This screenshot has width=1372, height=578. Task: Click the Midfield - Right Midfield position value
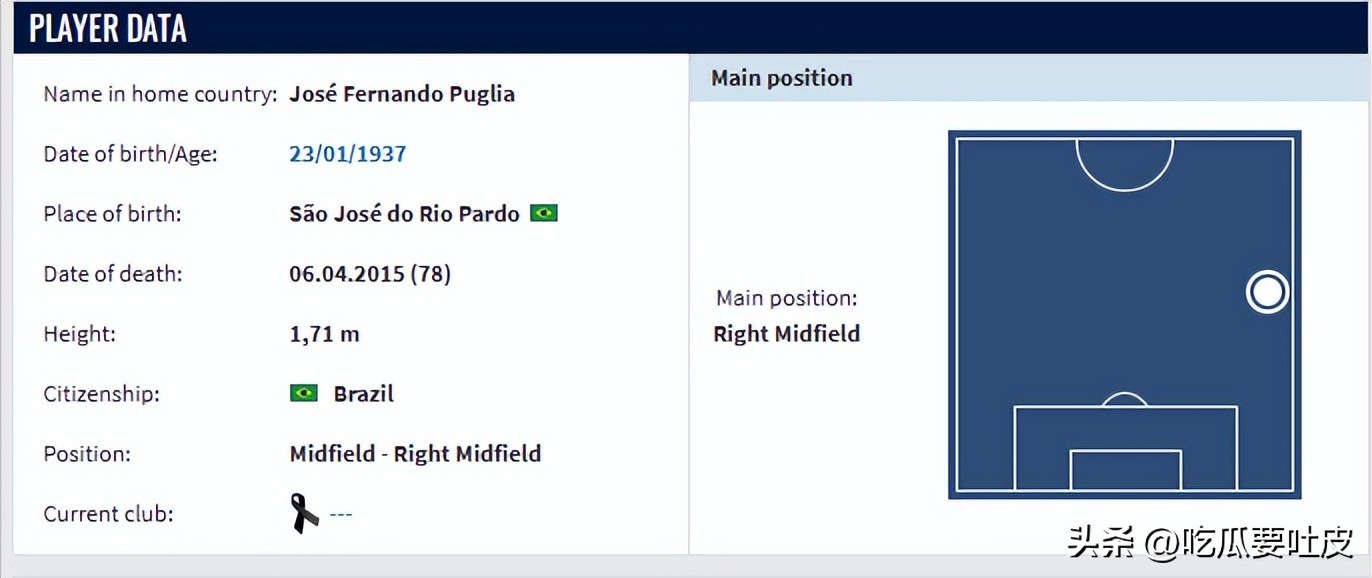[415, 454]
